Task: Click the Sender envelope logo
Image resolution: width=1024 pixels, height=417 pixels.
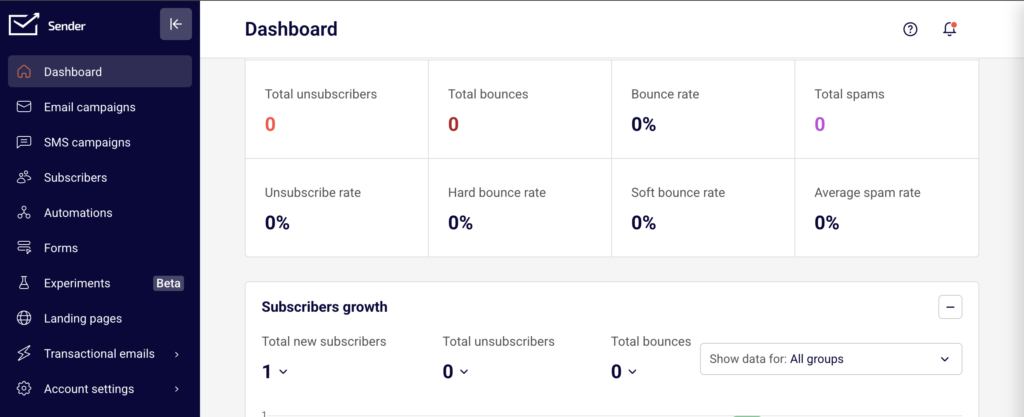Action: pyautogui.click(x=24, y=25)
